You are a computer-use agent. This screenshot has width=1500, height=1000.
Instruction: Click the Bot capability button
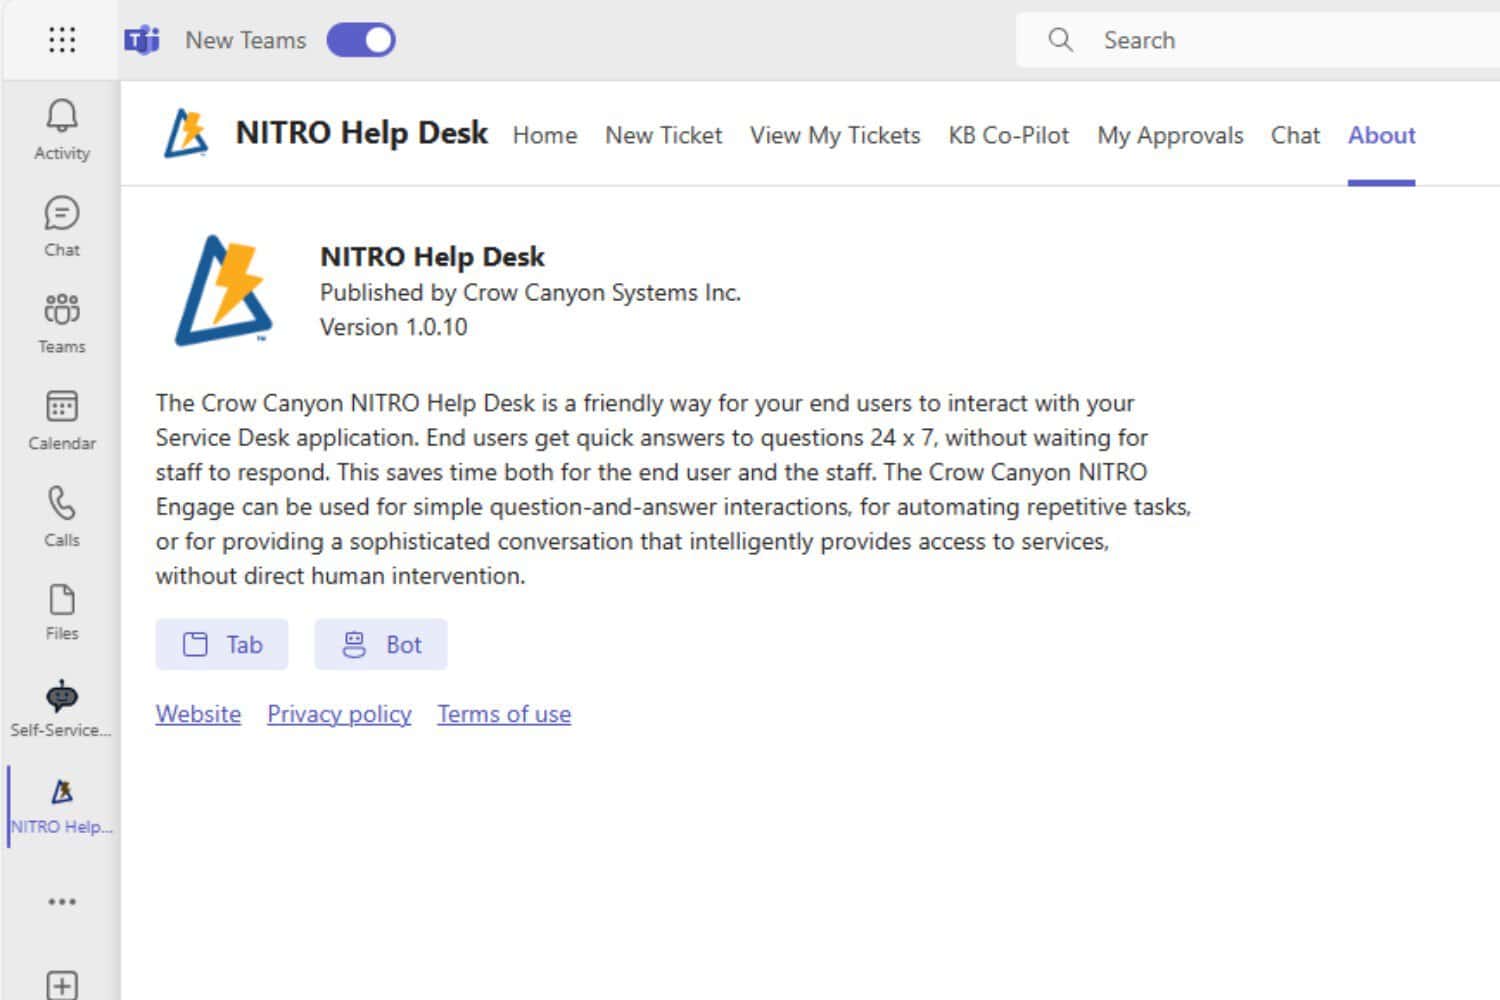pyautogui.click(x=381, y=644)
